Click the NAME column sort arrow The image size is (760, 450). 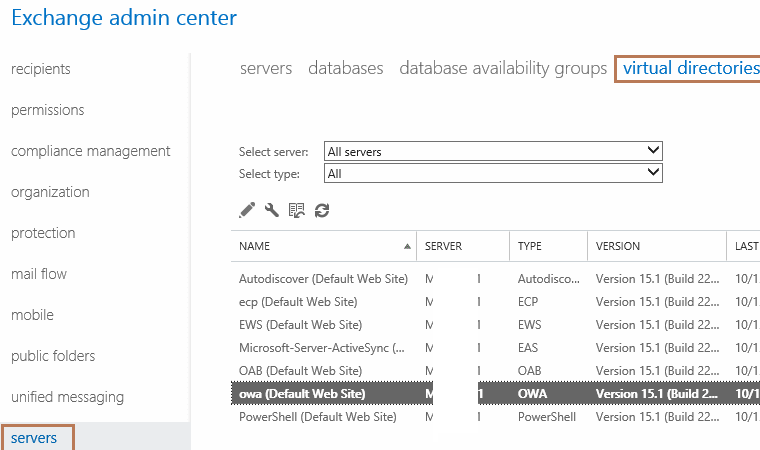(407, 246)
